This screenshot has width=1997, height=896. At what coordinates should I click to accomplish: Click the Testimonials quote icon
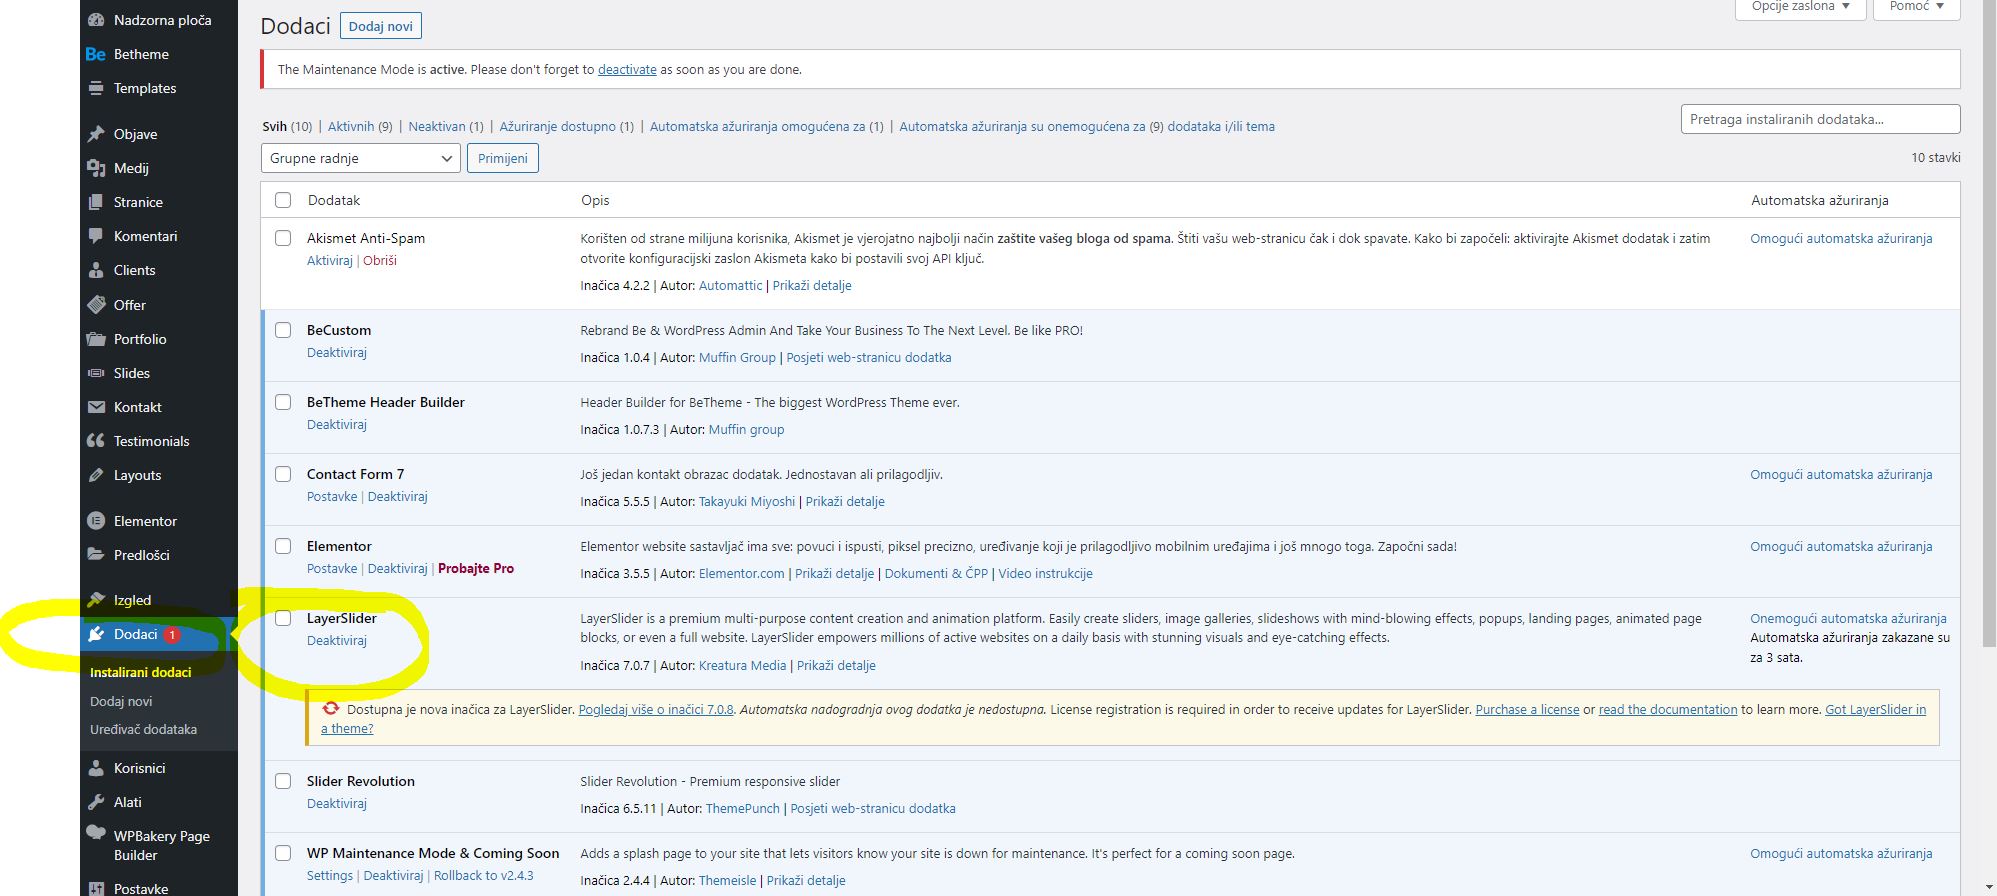coord(96,441)
